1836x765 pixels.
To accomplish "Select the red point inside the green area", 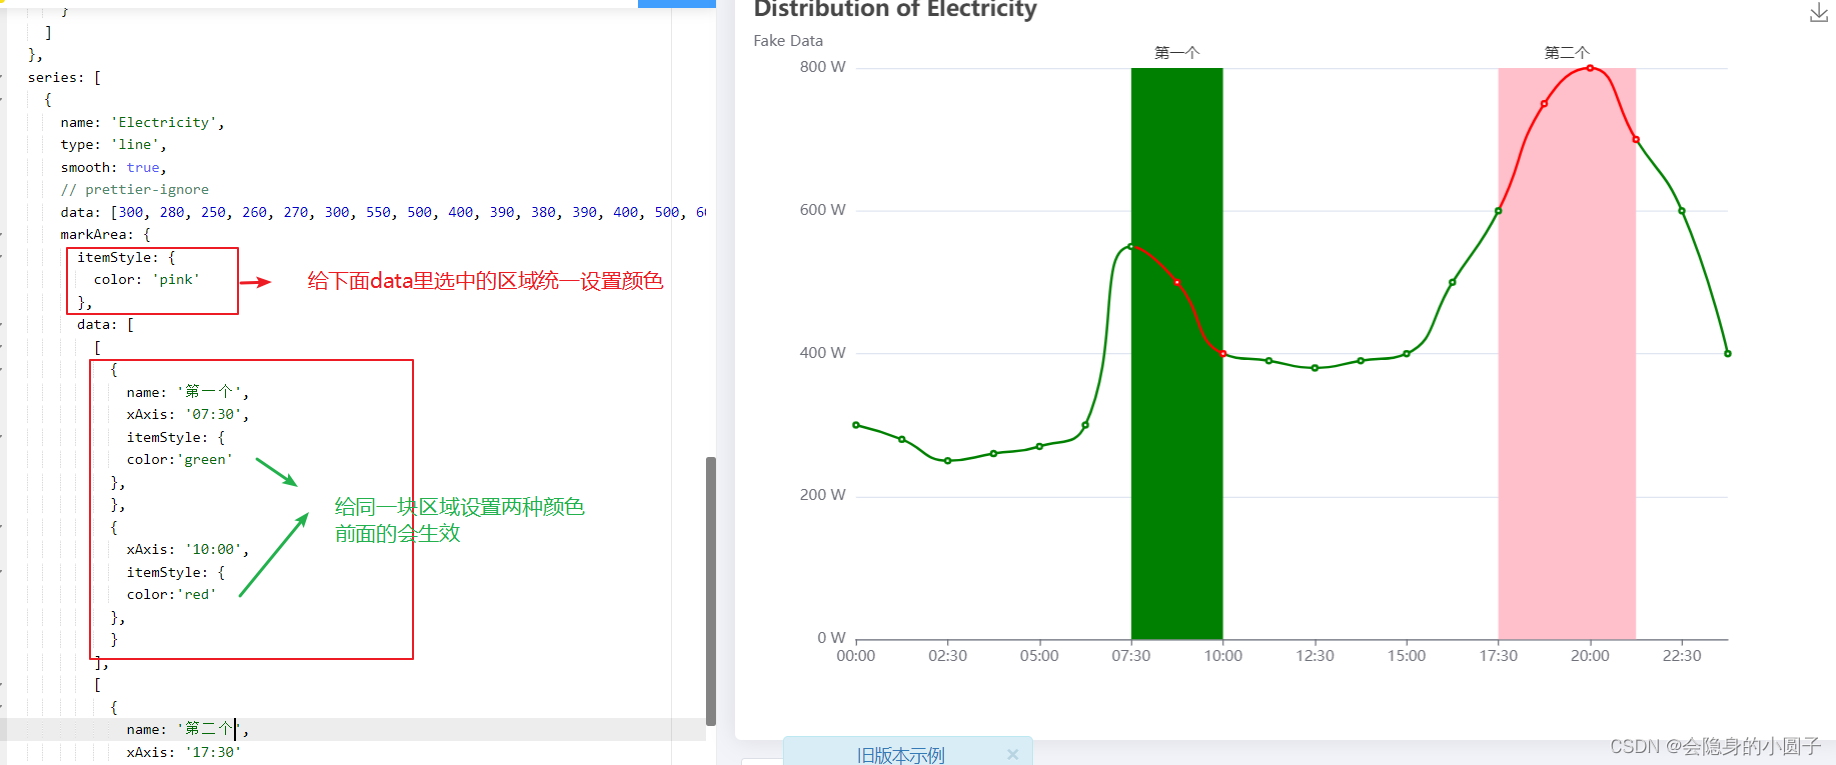I will click(x=1177, y=282).
